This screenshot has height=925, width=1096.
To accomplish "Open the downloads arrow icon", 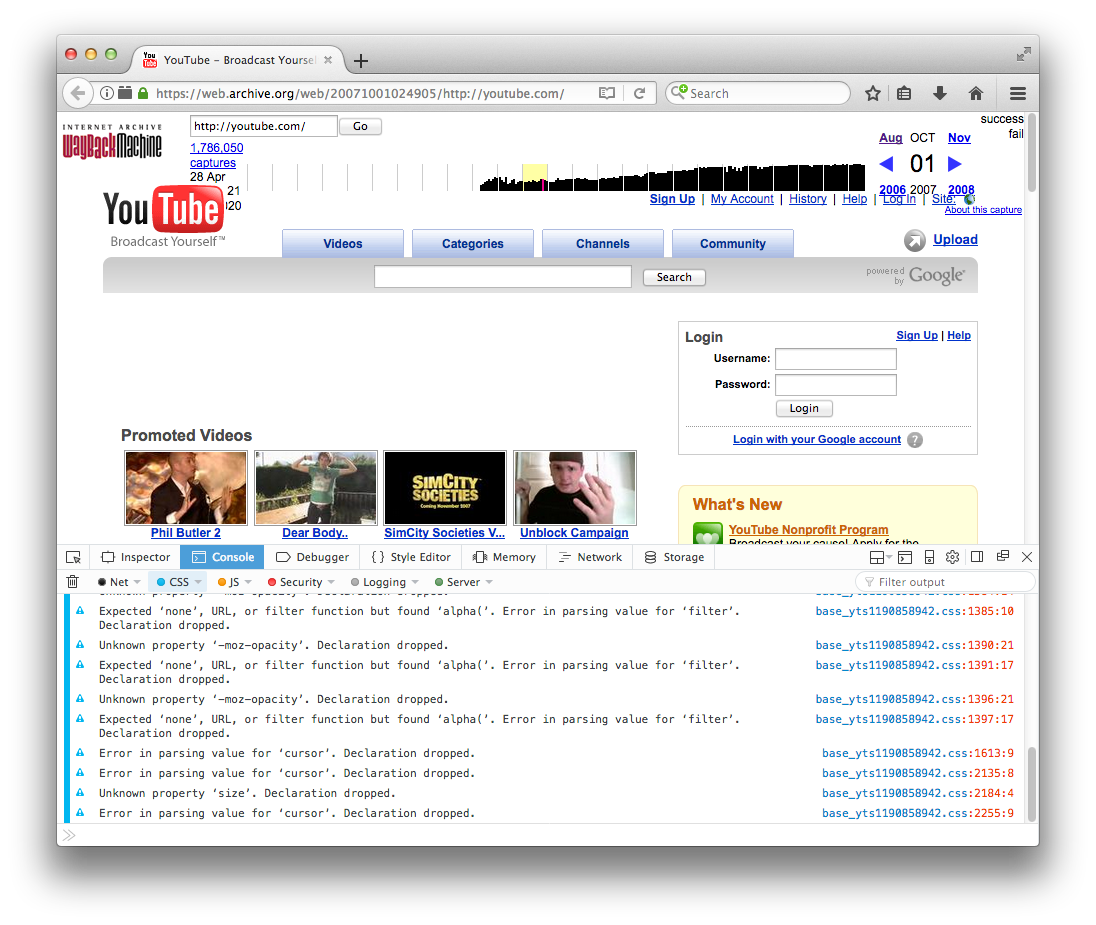I will 939,93.
